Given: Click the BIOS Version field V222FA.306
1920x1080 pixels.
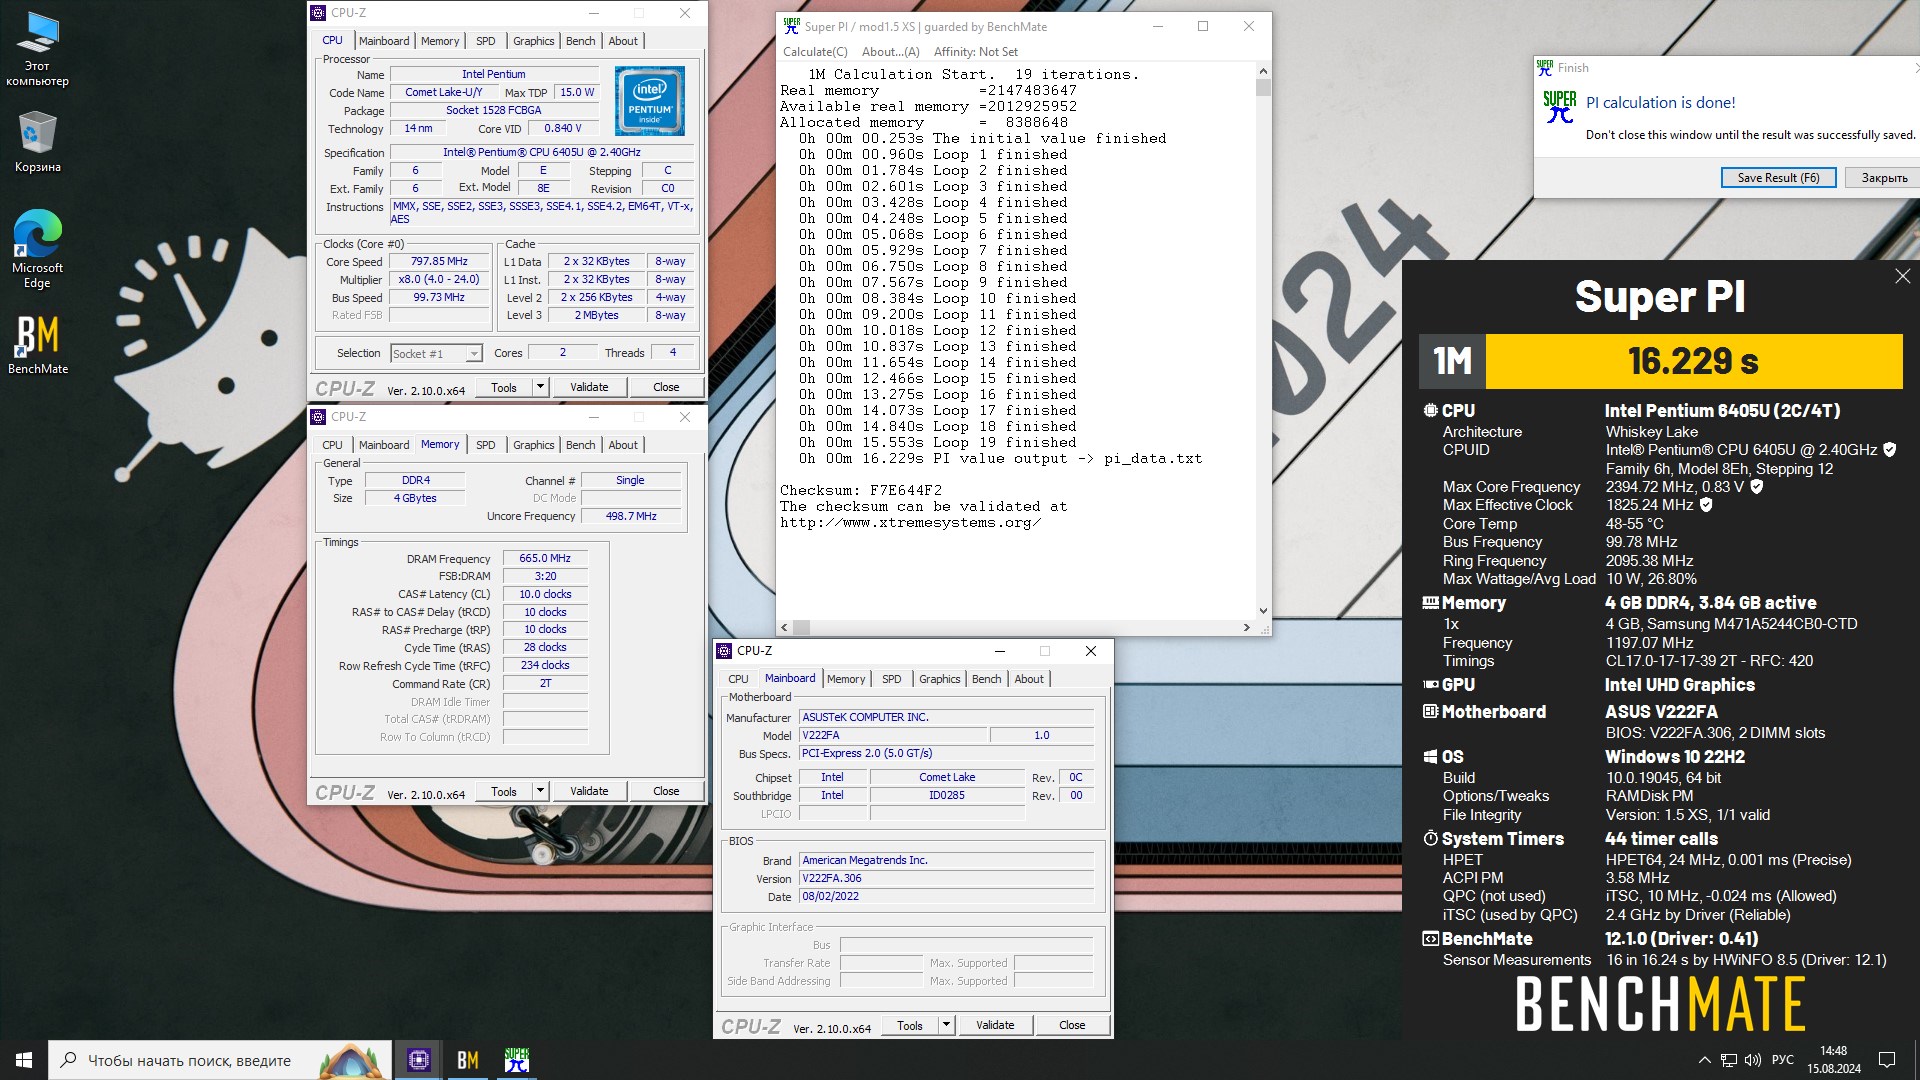Looking at the screenshot, I should 946,878.
